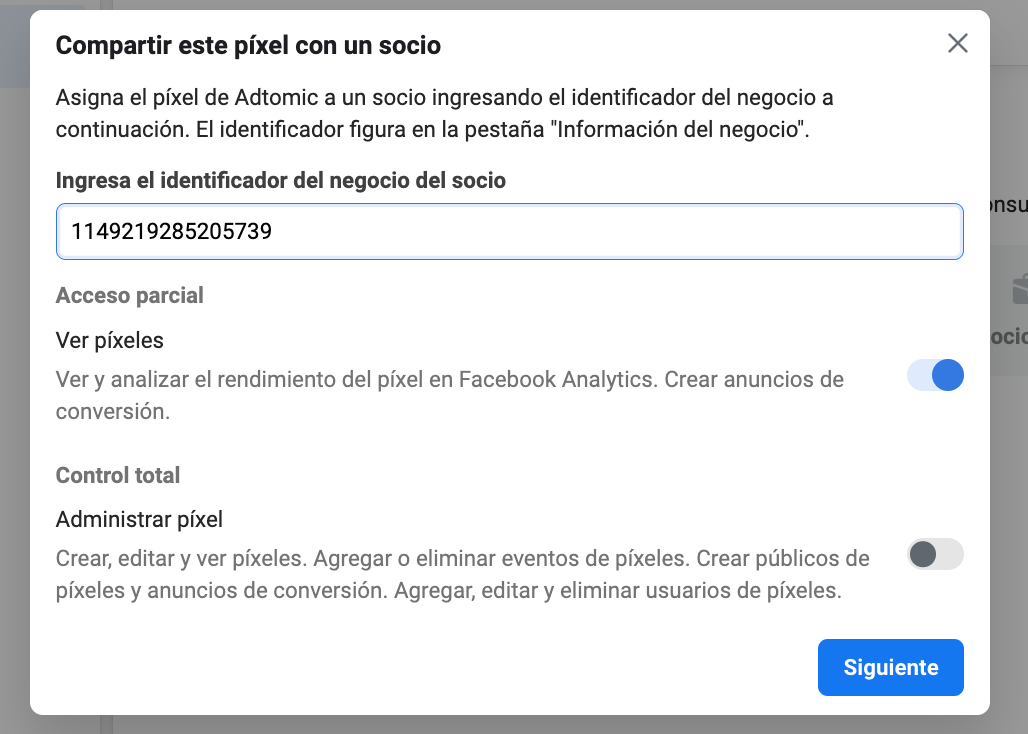Focus the partner business ID input field
The width and height of the screenshot is (1028, 734).
509,231
